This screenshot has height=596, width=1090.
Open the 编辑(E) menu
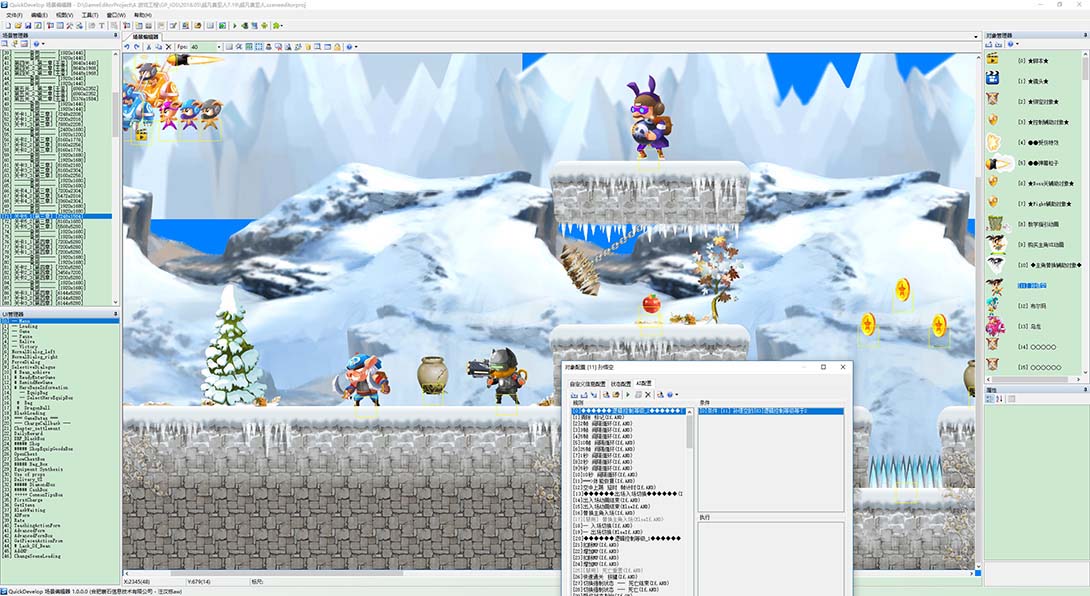(39, 15)
